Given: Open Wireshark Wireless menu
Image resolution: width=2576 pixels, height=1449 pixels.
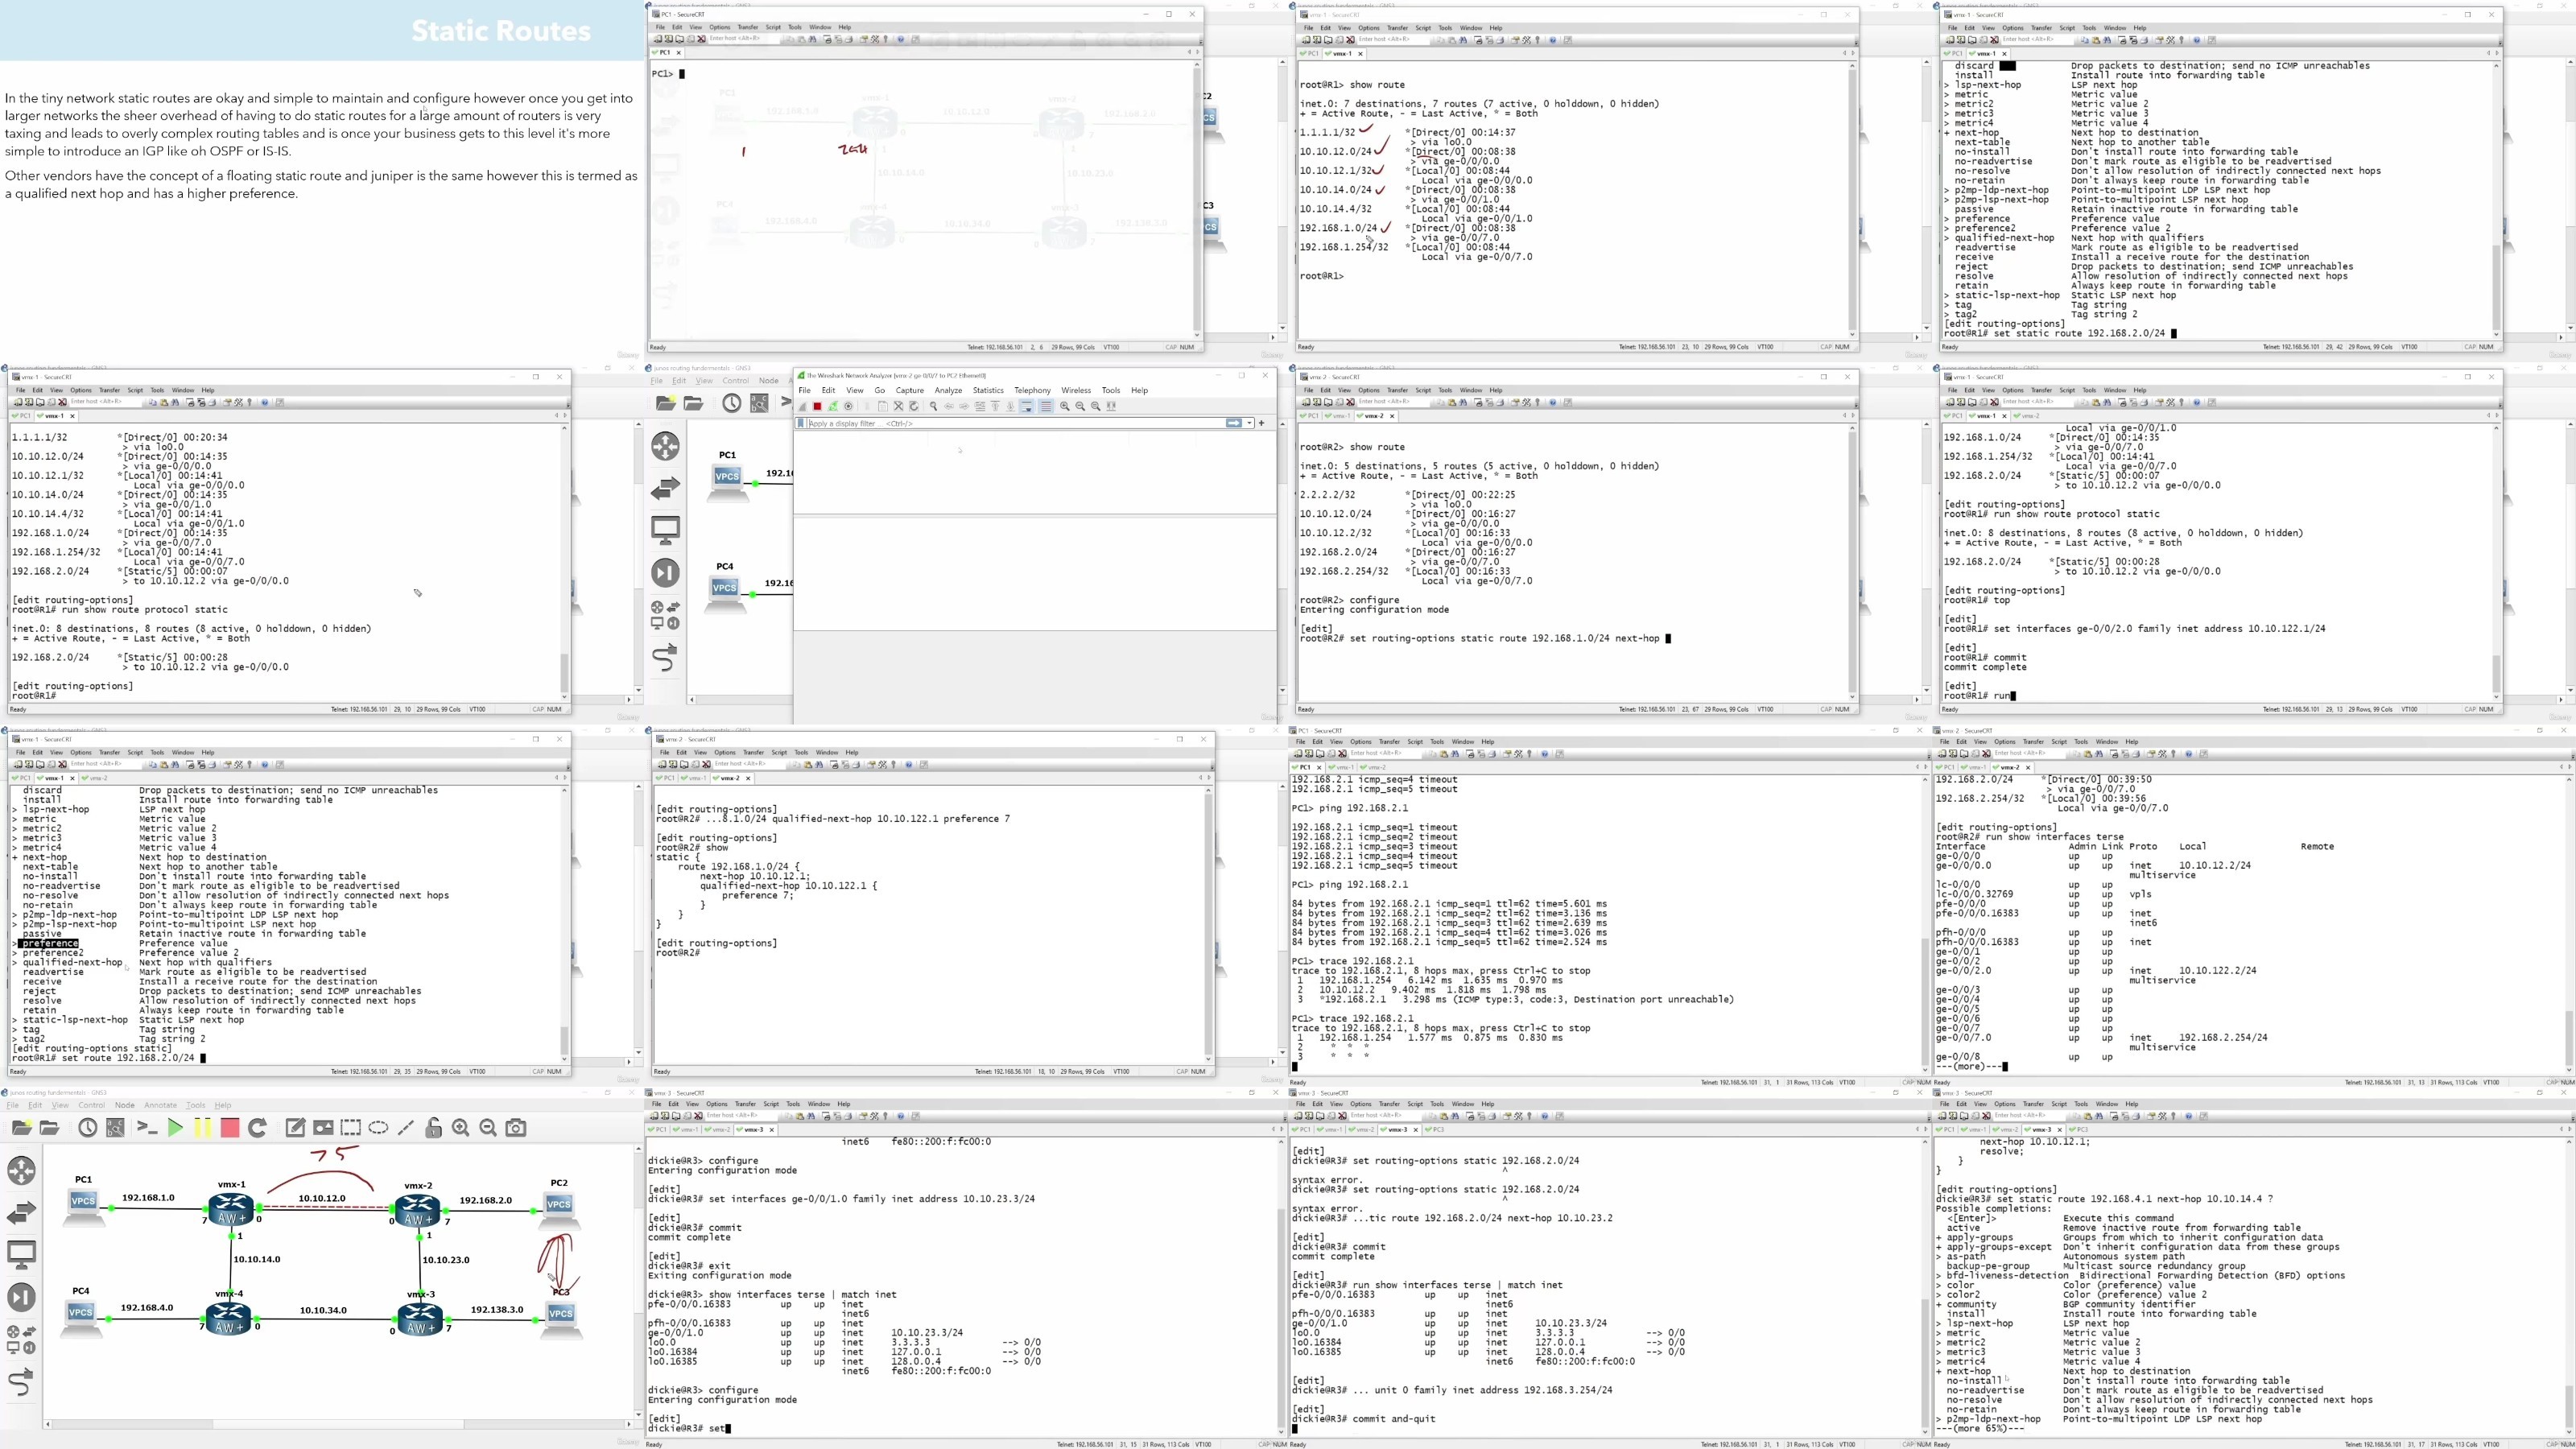Looking at the screenshot, I should 1076,390.
